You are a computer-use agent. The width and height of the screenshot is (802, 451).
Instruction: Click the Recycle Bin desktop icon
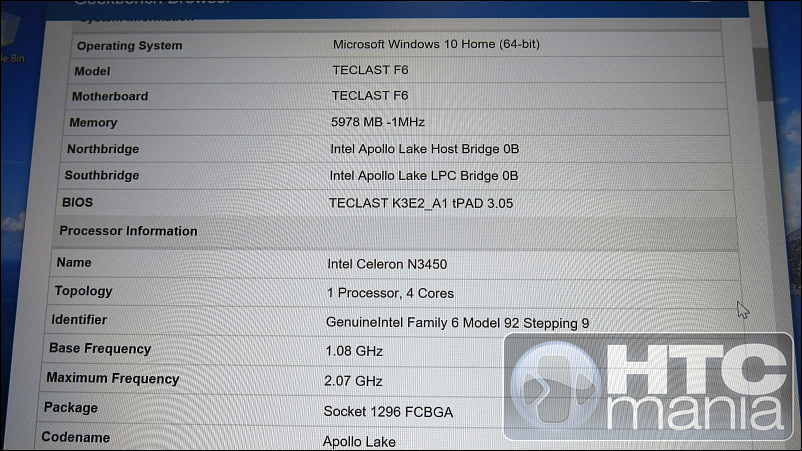coord(11,38)
